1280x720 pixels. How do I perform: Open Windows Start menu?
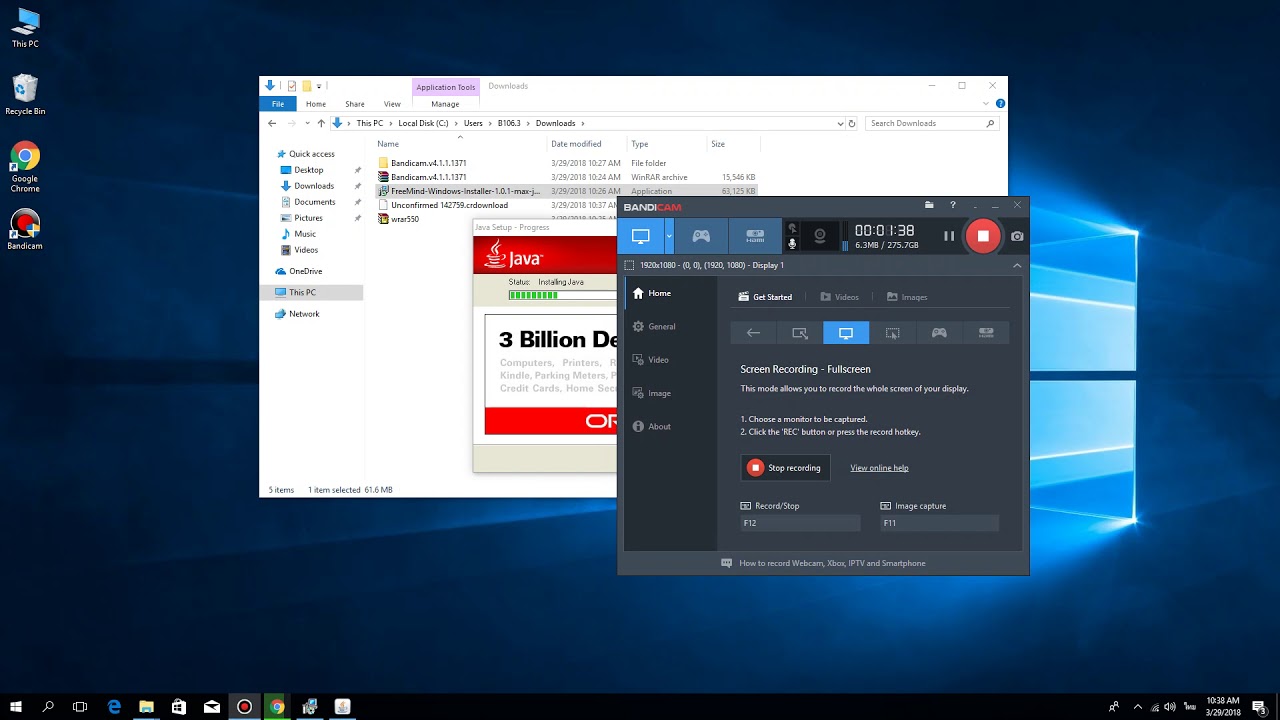coord(16,706)
